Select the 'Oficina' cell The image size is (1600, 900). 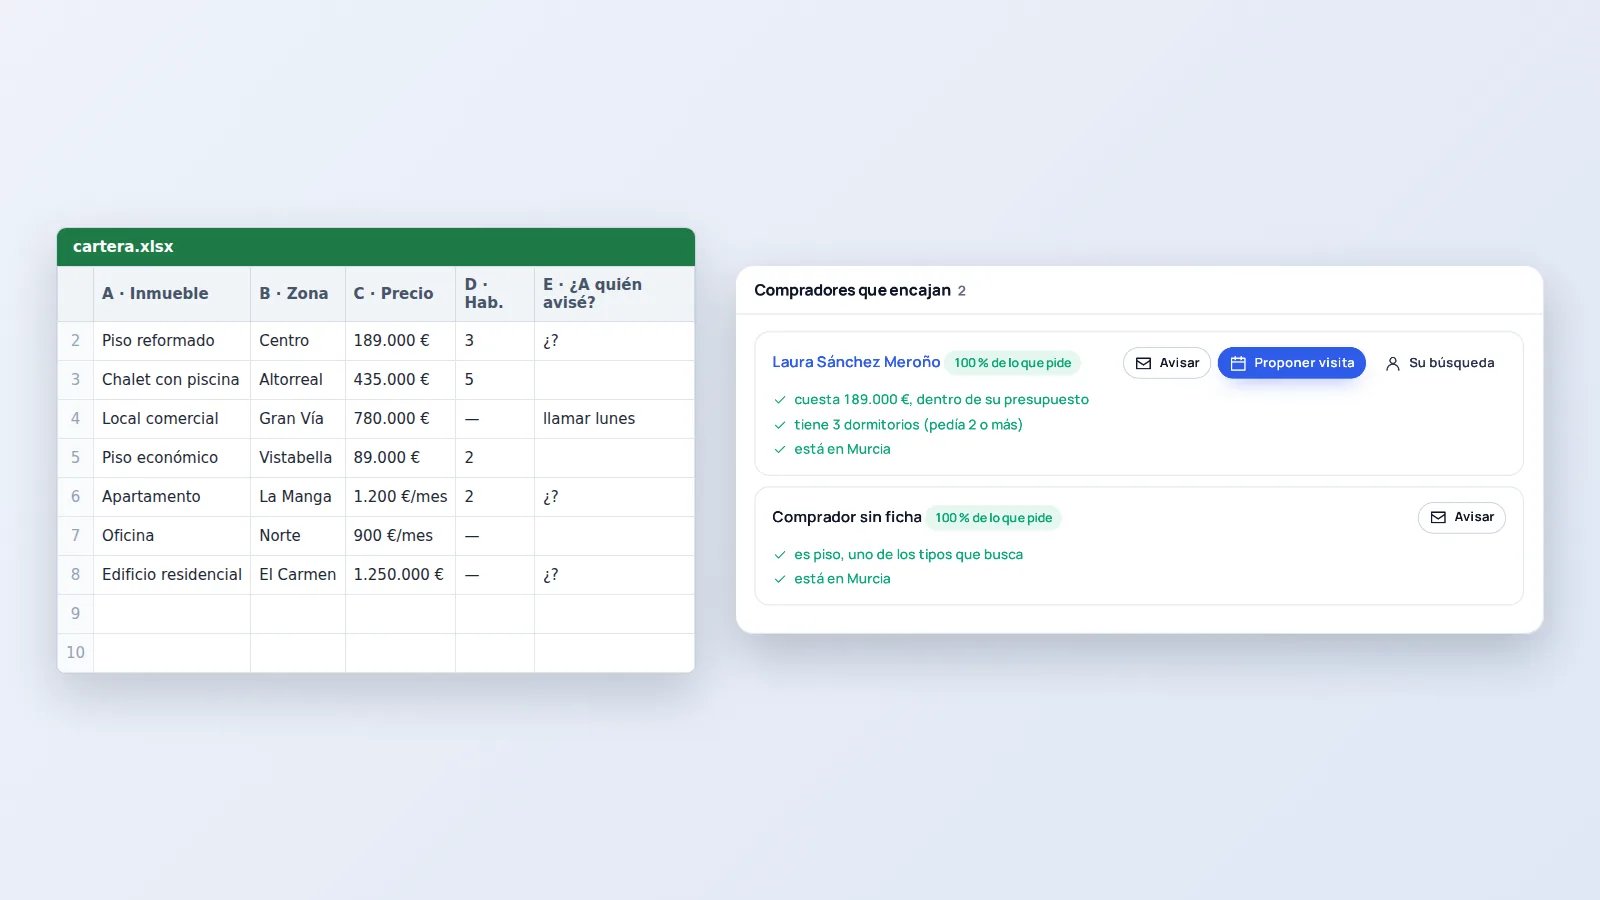pyautogui.click(x=172, y=536)
